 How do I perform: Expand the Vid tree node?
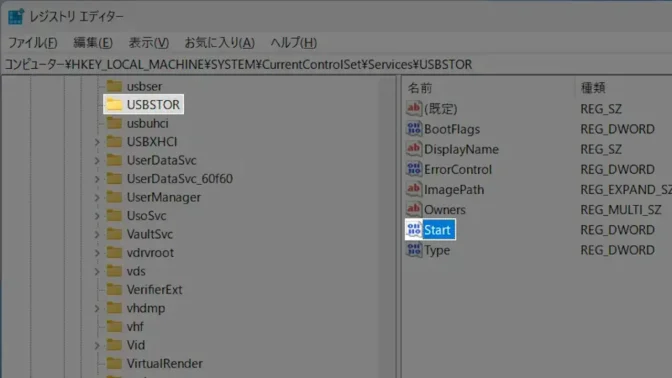tap(97, 345)
